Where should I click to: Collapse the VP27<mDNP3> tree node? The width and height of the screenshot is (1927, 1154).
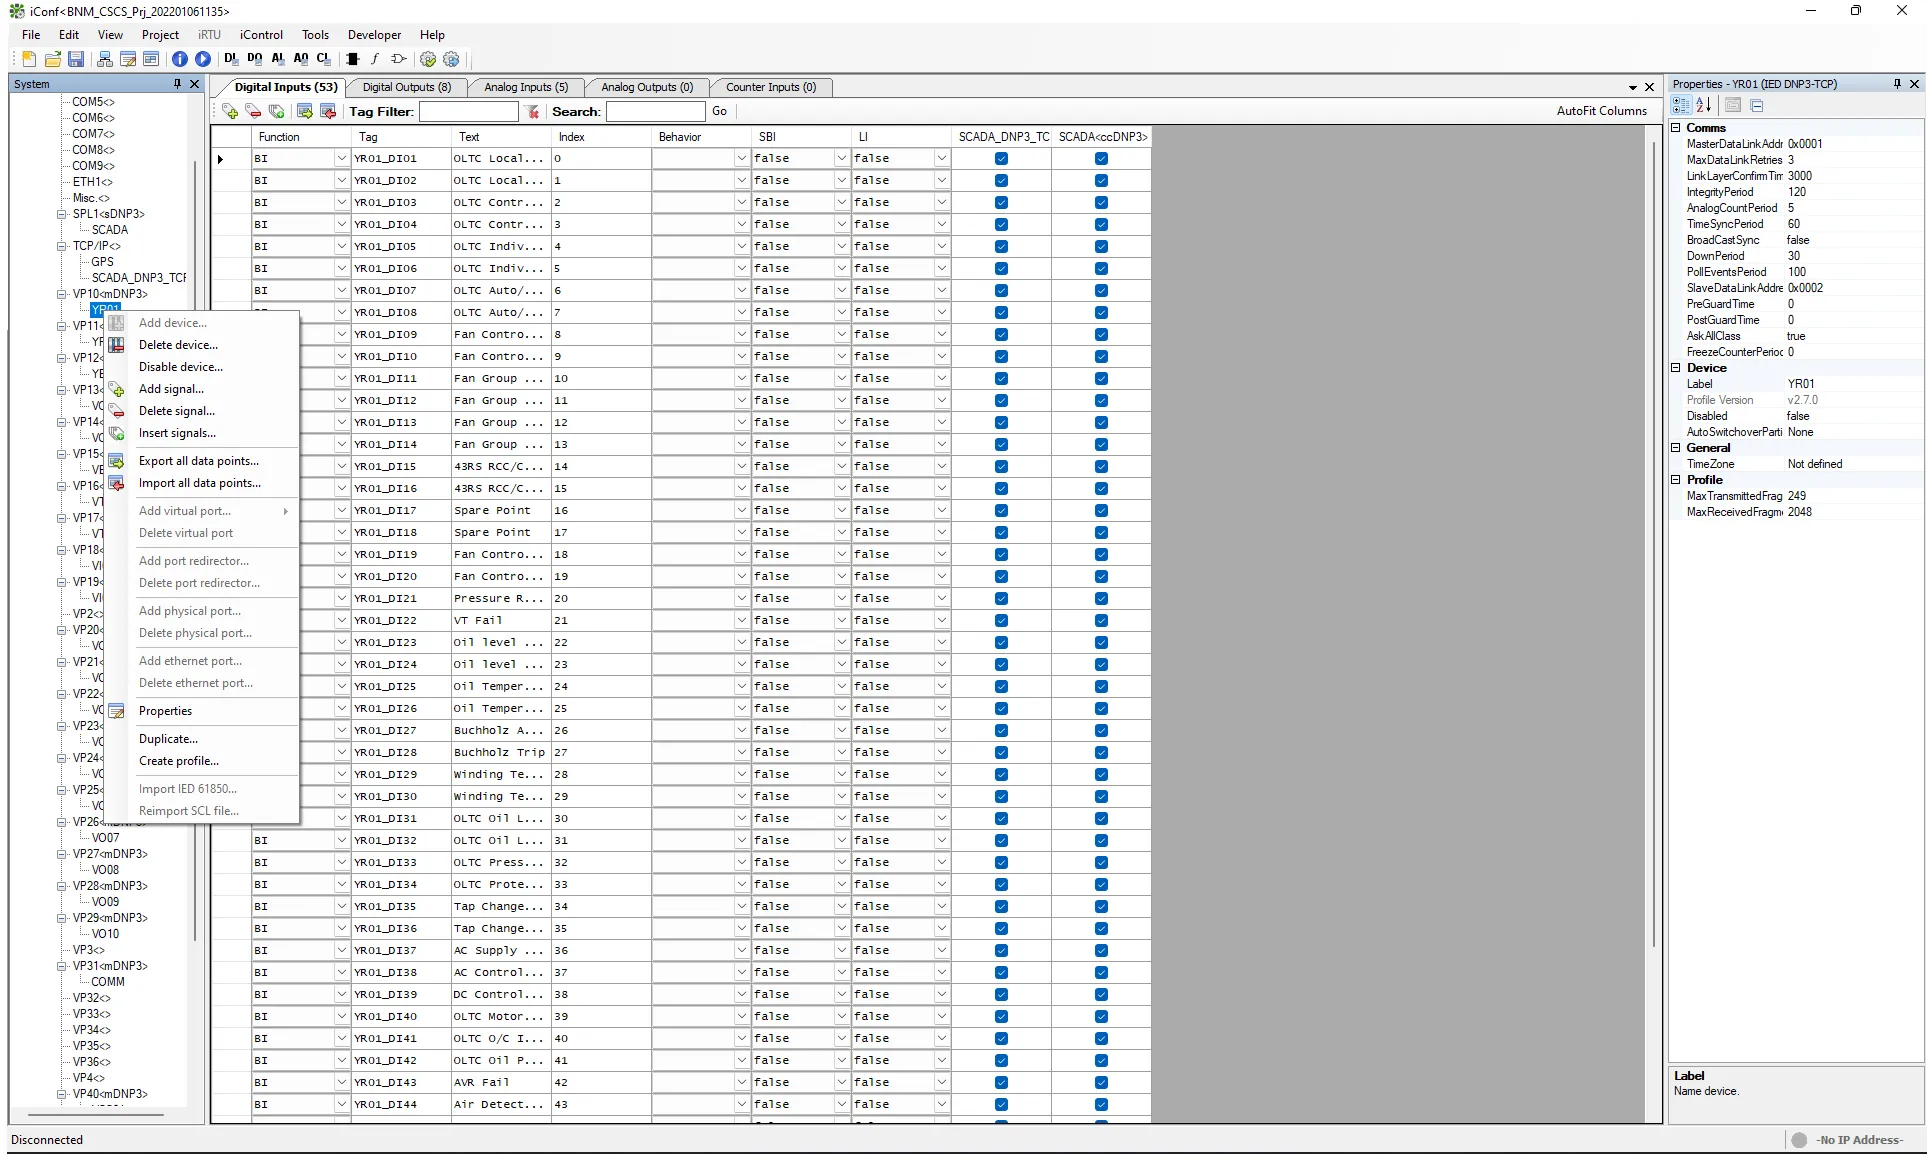[x=62, y=855]
